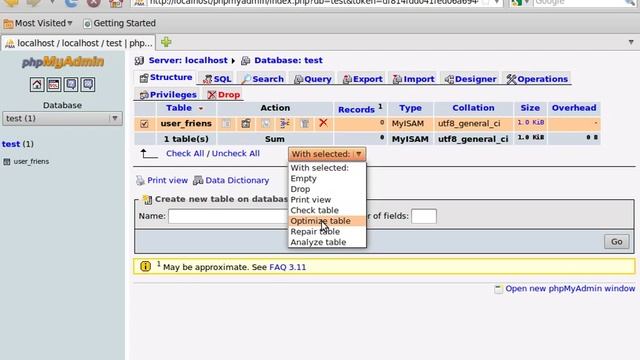
Task: Click the Database: test breadcrumb link
Action: (x=288, y=60)
